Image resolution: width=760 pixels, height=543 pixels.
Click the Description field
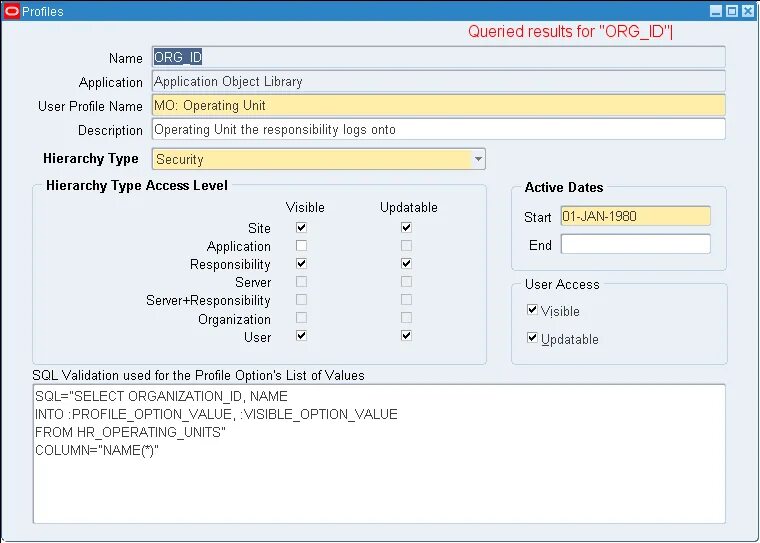[439, 129]
